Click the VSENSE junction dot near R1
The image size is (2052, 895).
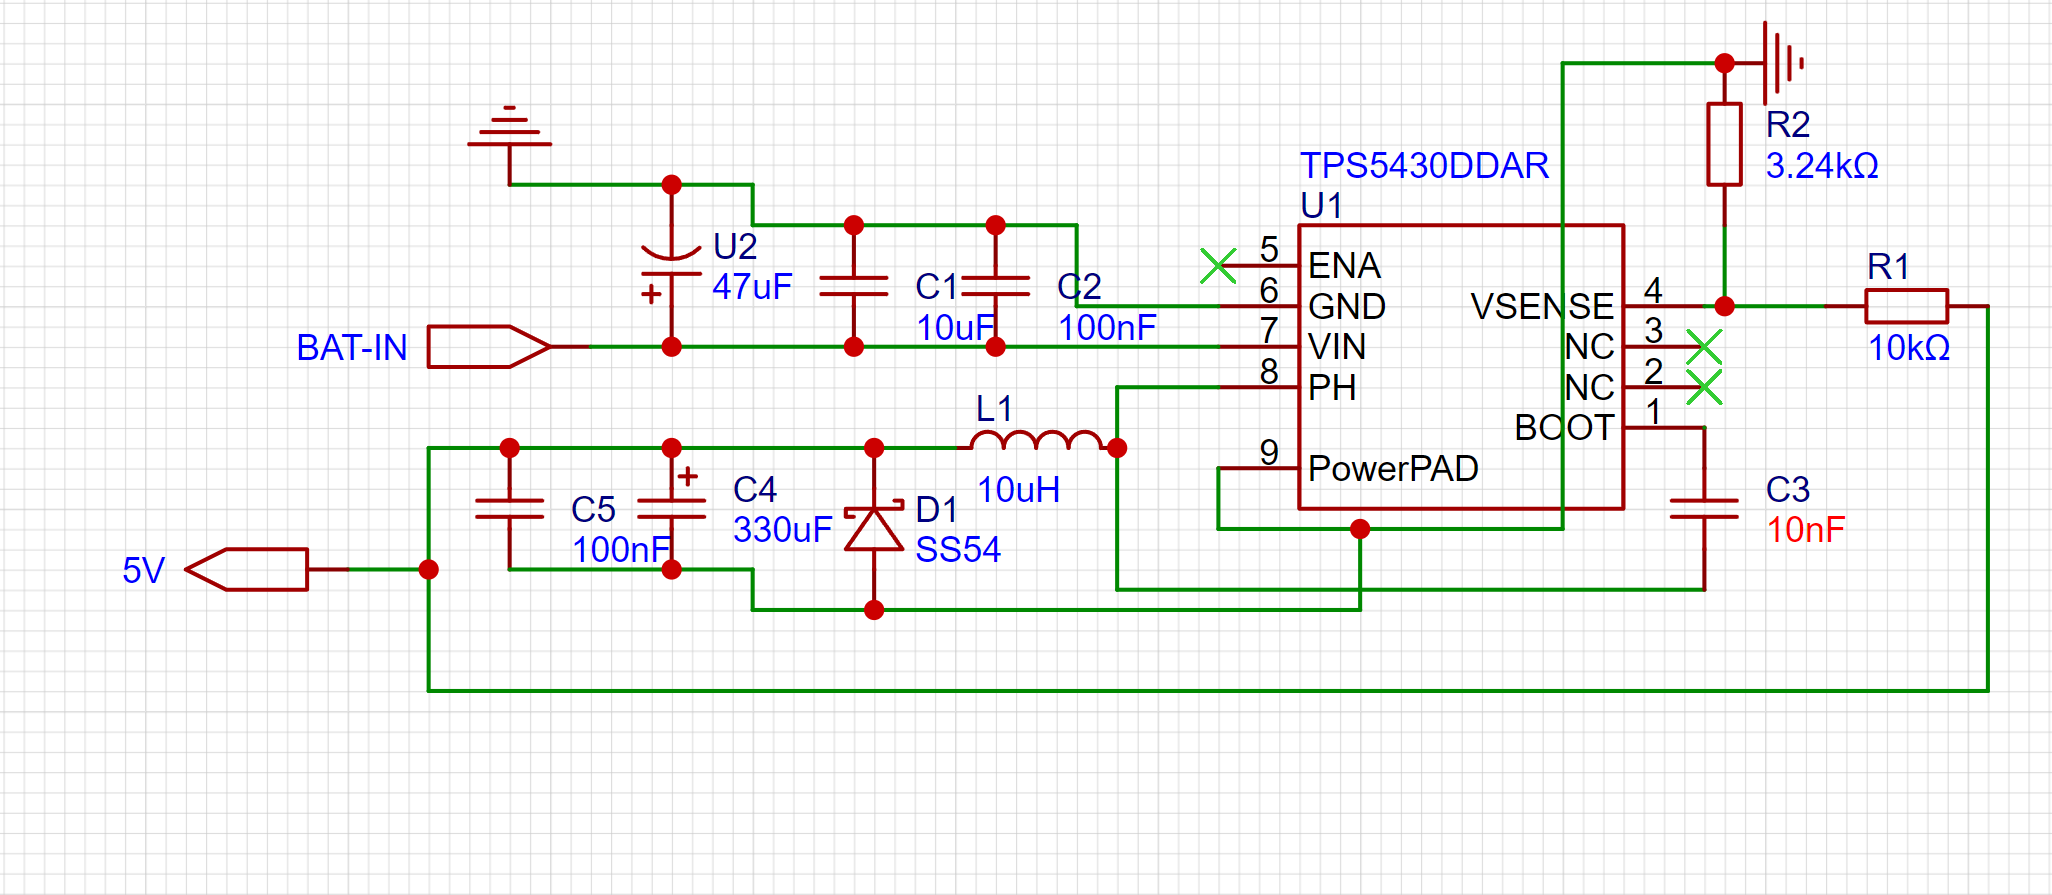pos(1724,306)
